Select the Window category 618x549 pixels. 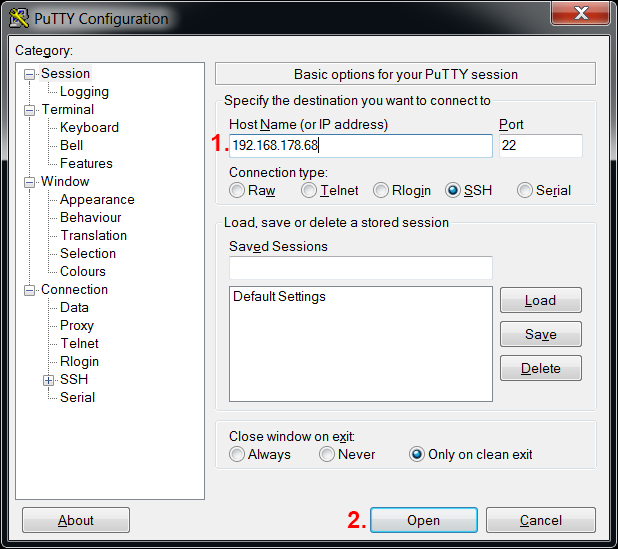pyautogui.click(x=65, y=181)
